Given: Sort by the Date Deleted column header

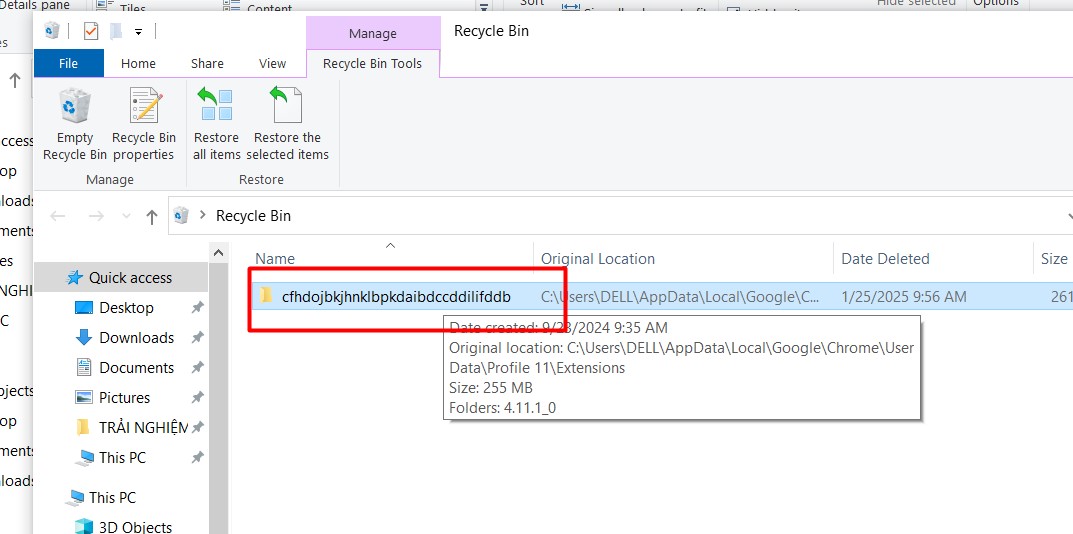Looking at the screenshot, I should pos(885,259).
